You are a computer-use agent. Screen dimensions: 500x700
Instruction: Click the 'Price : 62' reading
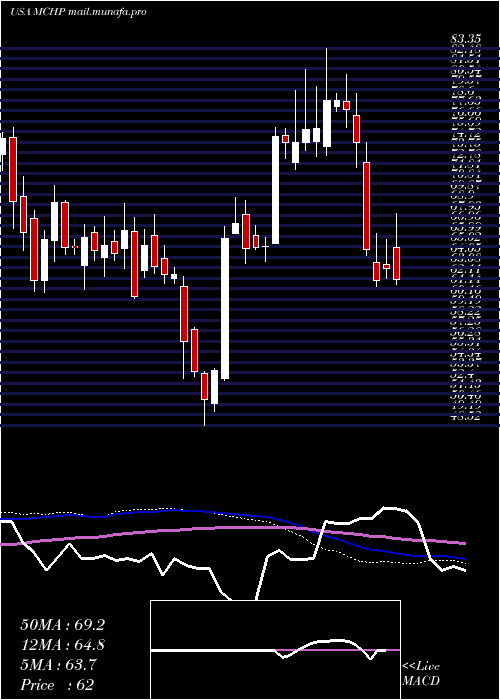(57, 685)
